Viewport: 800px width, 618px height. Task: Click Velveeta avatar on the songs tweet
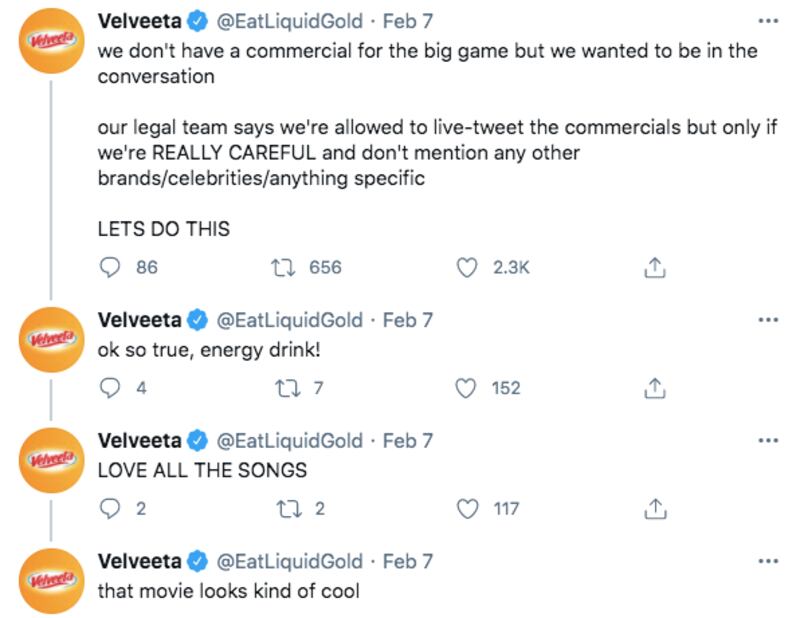tap(51, 461)
